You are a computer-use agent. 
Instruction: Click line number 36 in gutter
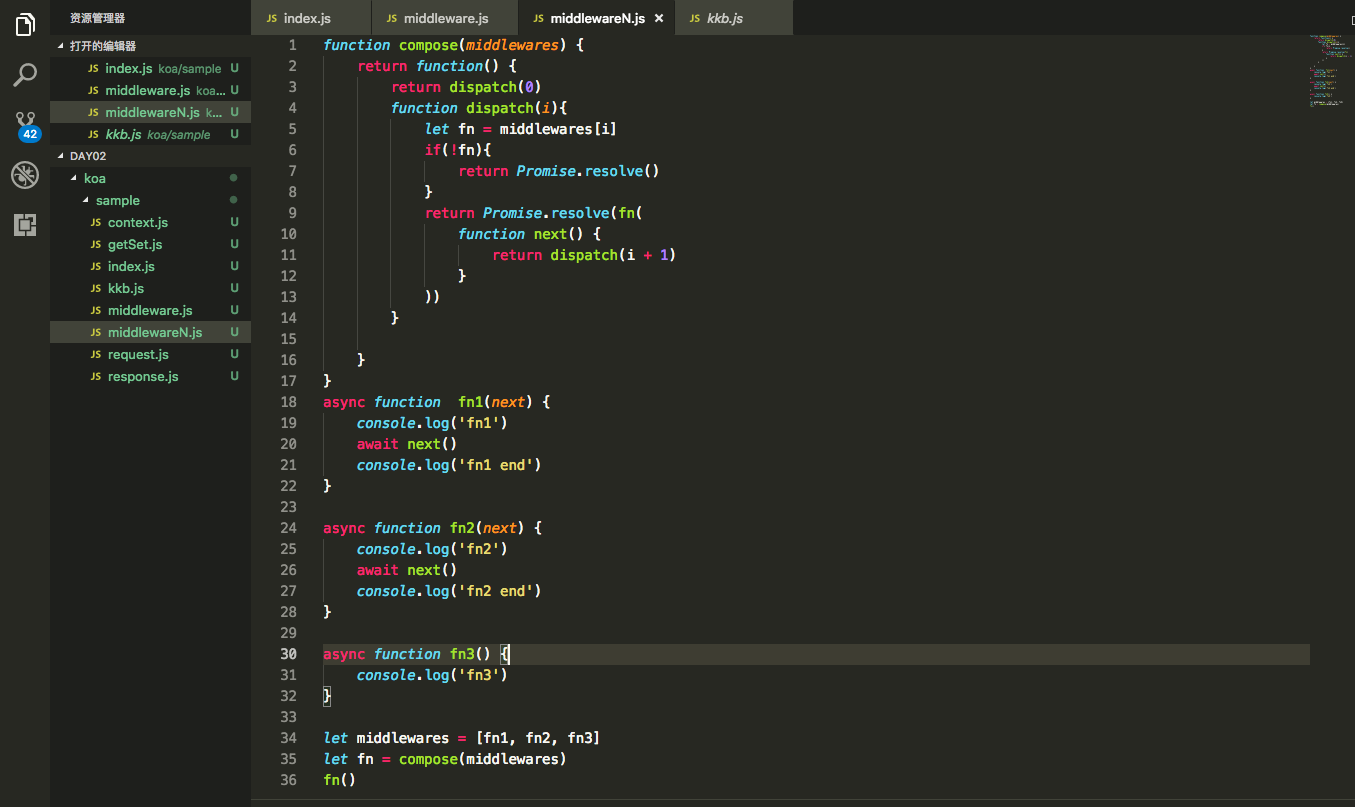[x=289, y=780]
